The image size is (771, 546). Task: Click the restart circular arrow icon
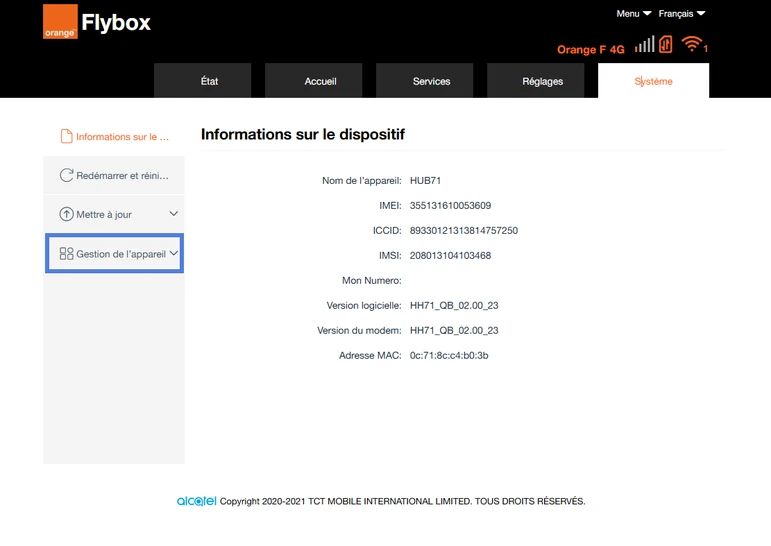66,175
